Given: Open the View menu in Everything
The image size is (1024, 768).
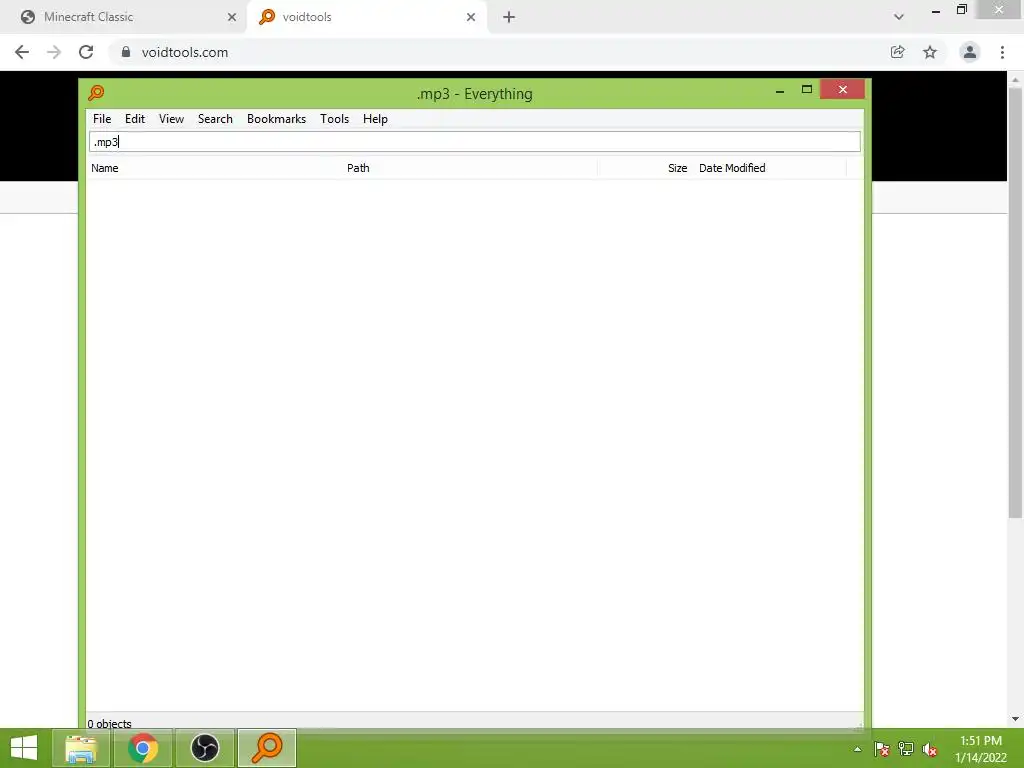Looking at the screenshot, I should (171, 119).
